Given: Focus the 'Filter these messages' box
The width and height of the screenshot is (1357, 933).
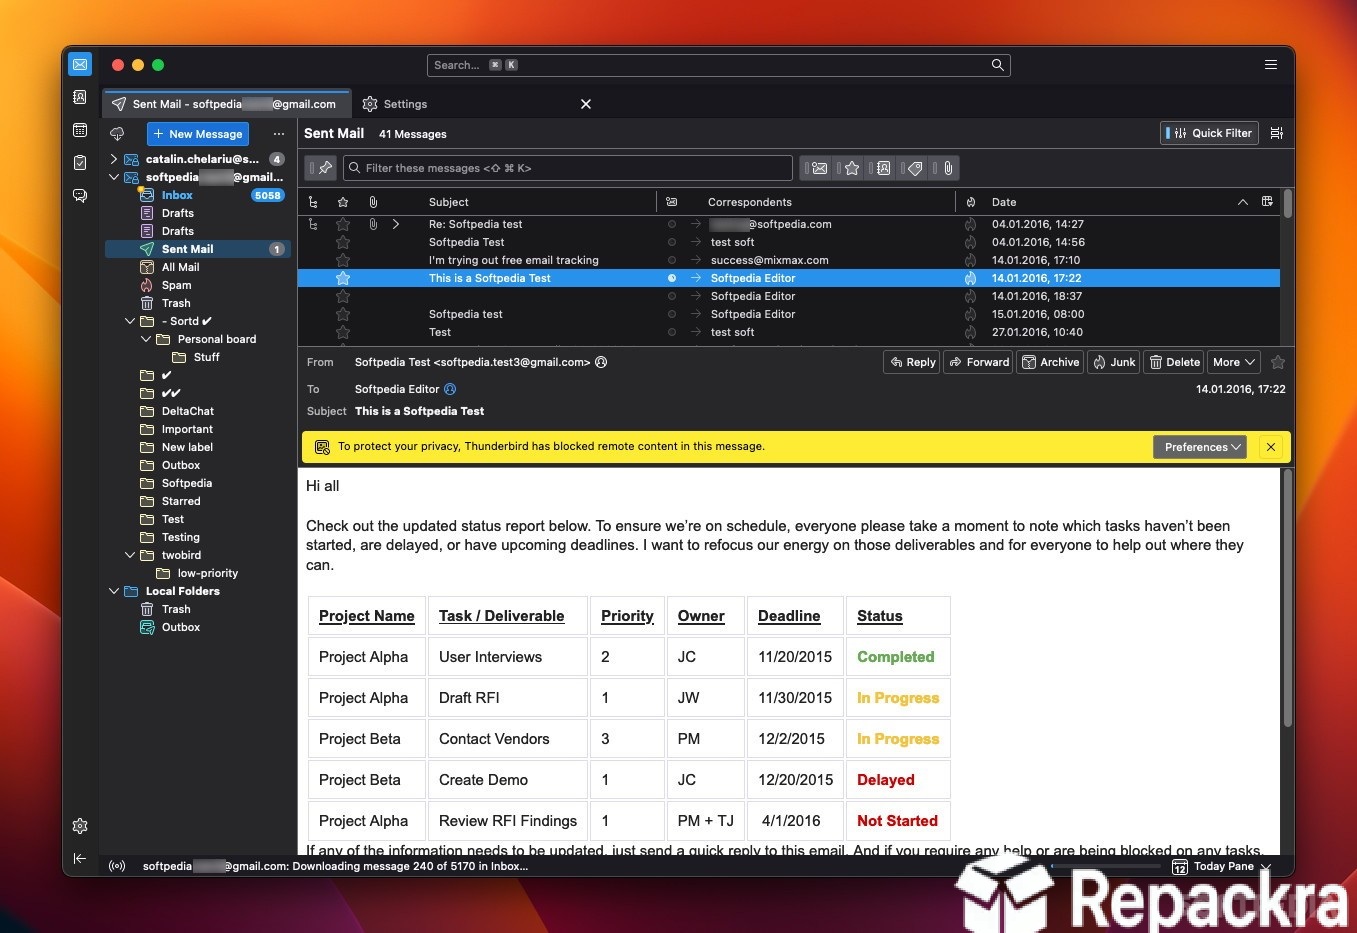Looking at the screenshot, I should 568,168.
